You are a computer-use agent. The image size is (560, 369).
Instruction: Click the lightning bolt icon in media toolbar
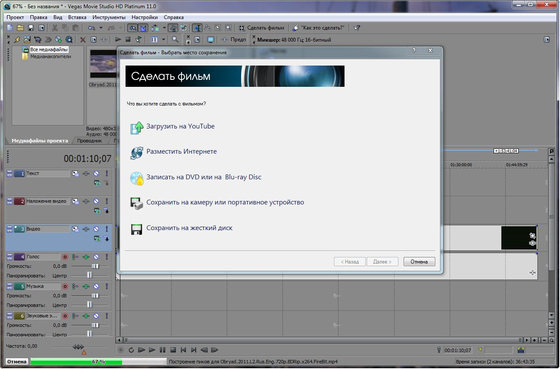click(x=17, y=40)
